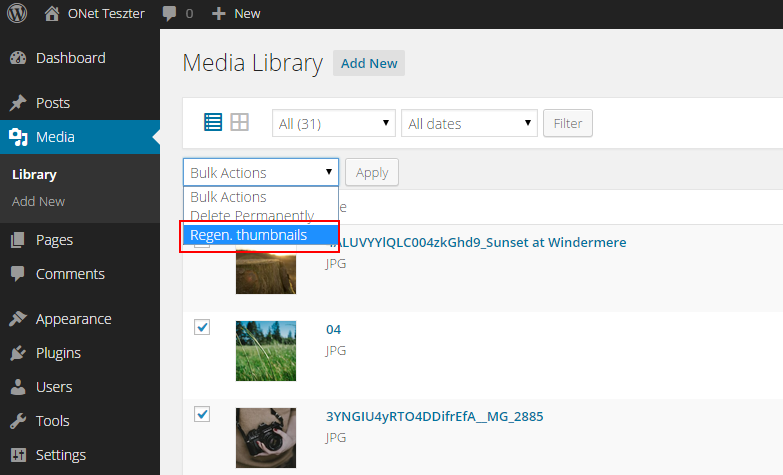Collapse the Bulk Actions dropdown
The height and width of the screenshot is (475, 783).
(x=260, y=172)
